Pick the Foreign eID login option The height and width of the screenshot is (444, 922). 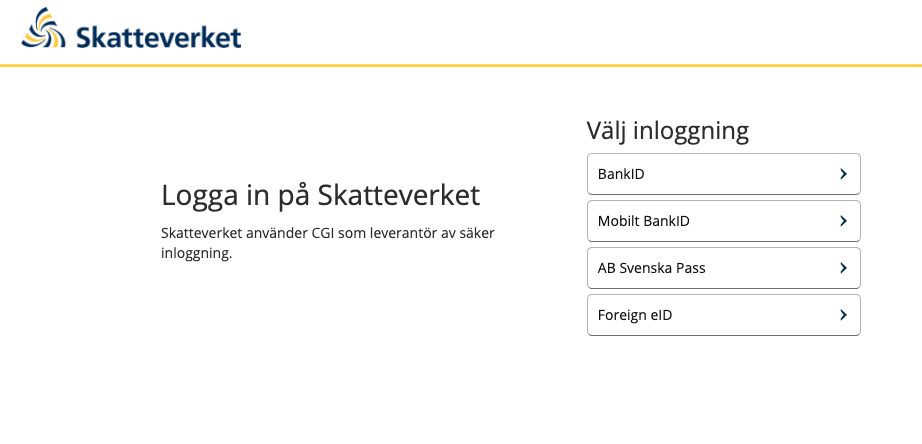[x=724, y=315]
